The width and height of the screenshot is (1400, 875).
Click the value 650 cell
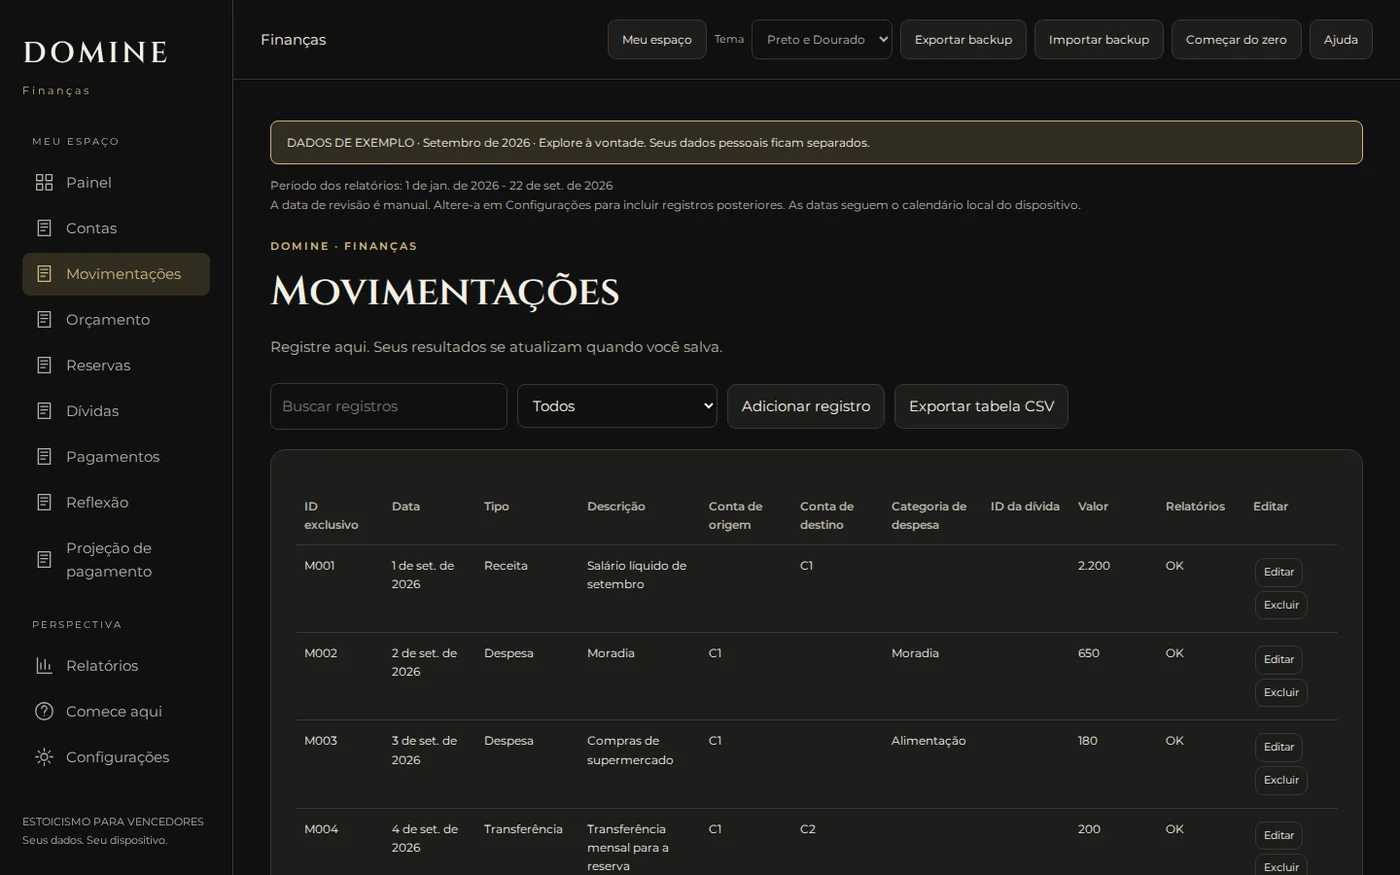pos(1088,653)
